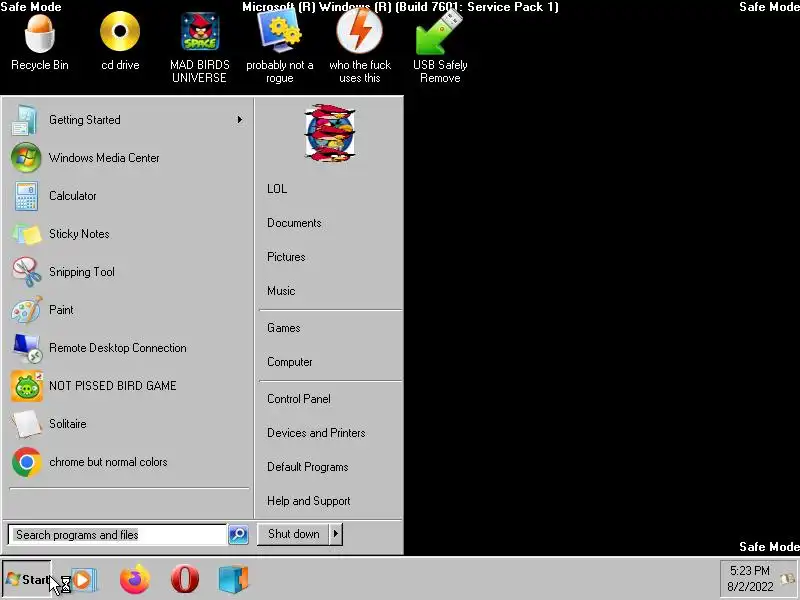Click the Calculator icon in Start menu
Viewport: 800px width, 600px height.
[26, 196]
